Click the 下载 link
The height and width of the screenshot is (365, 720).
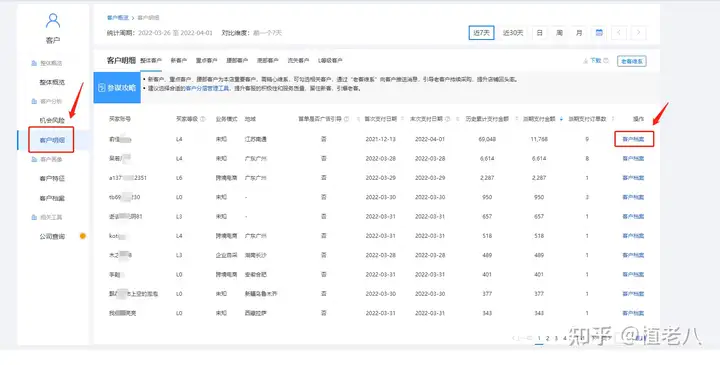click(x=596, y=61)
